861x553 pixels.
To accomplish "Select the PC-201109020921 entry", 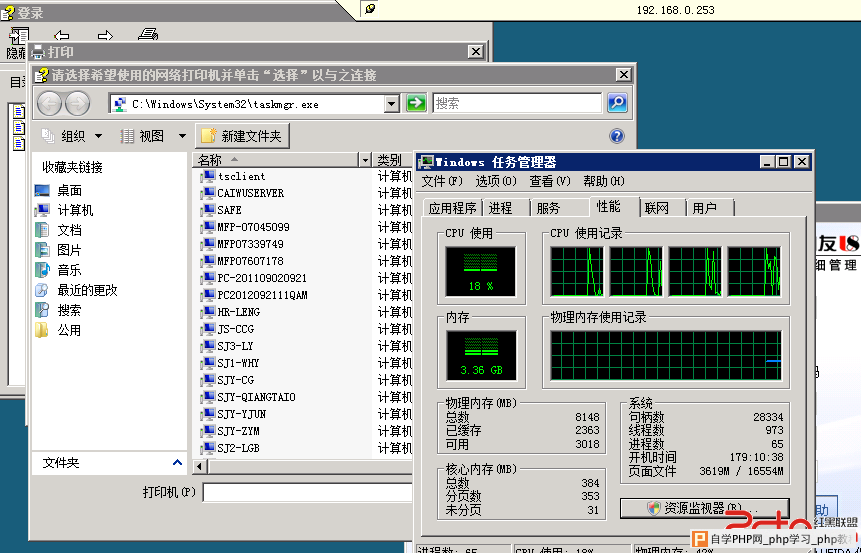I will (x=254, y=278).
